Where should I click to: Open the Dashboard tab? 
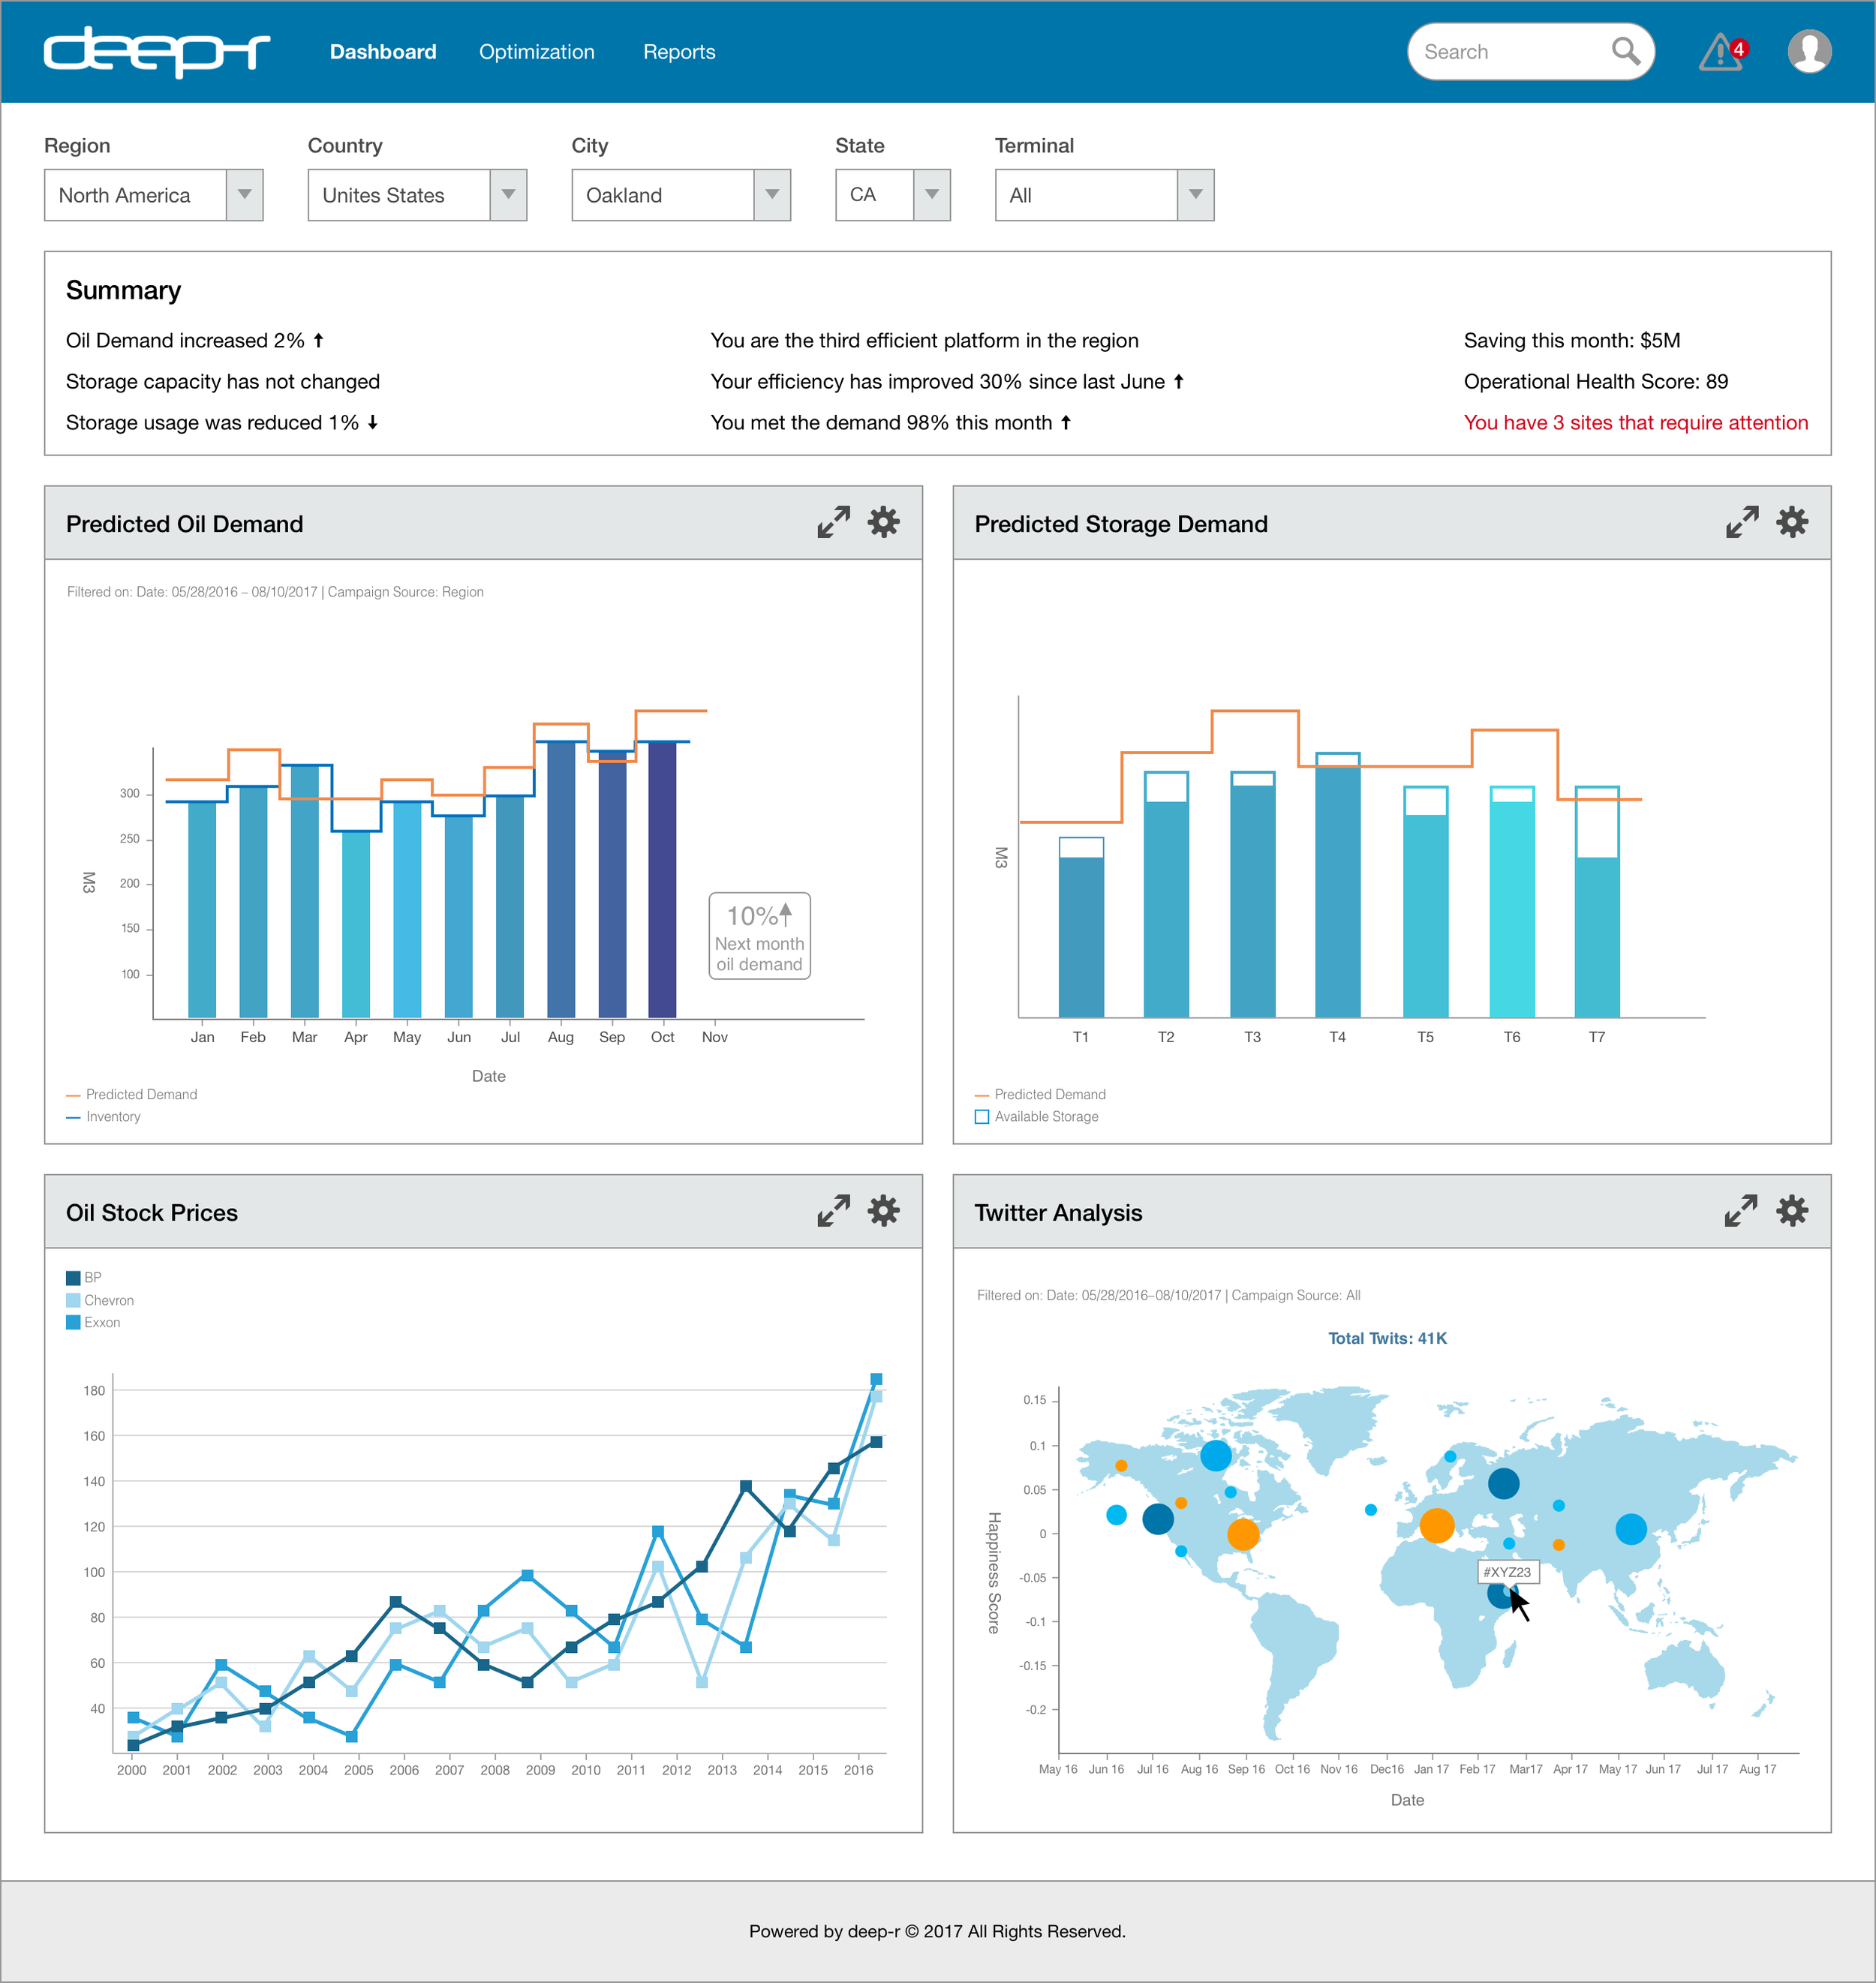pos(383,52)
